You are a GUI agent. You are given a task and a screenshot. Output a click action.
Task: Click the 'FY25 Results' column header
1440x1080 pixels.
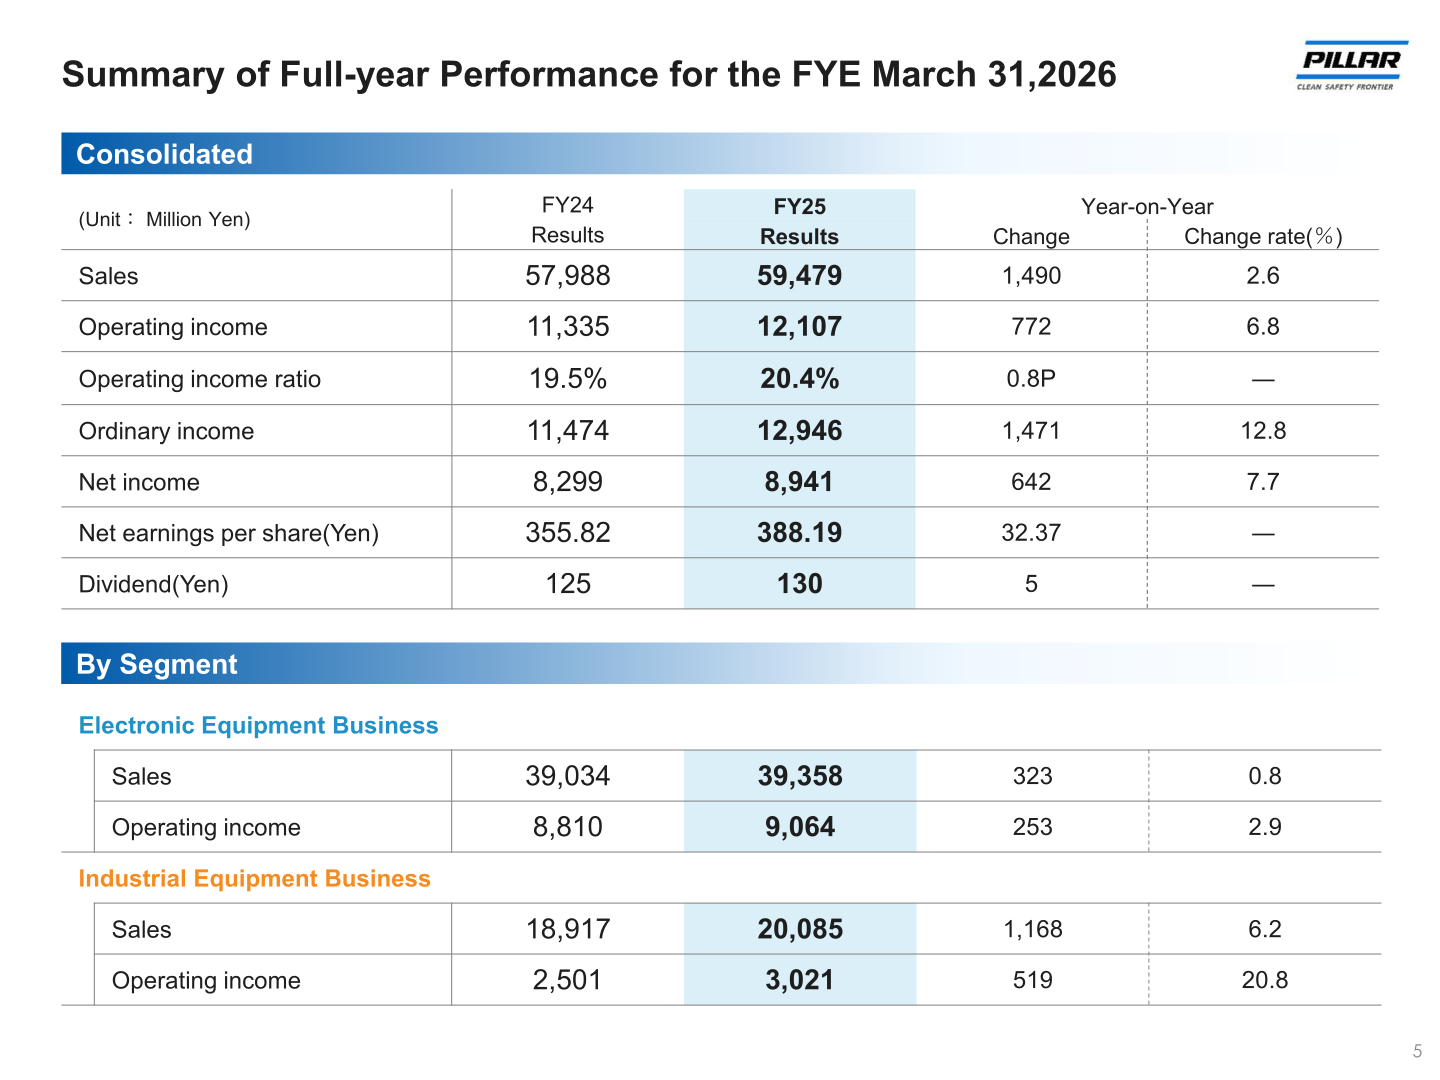click(800, 221)
